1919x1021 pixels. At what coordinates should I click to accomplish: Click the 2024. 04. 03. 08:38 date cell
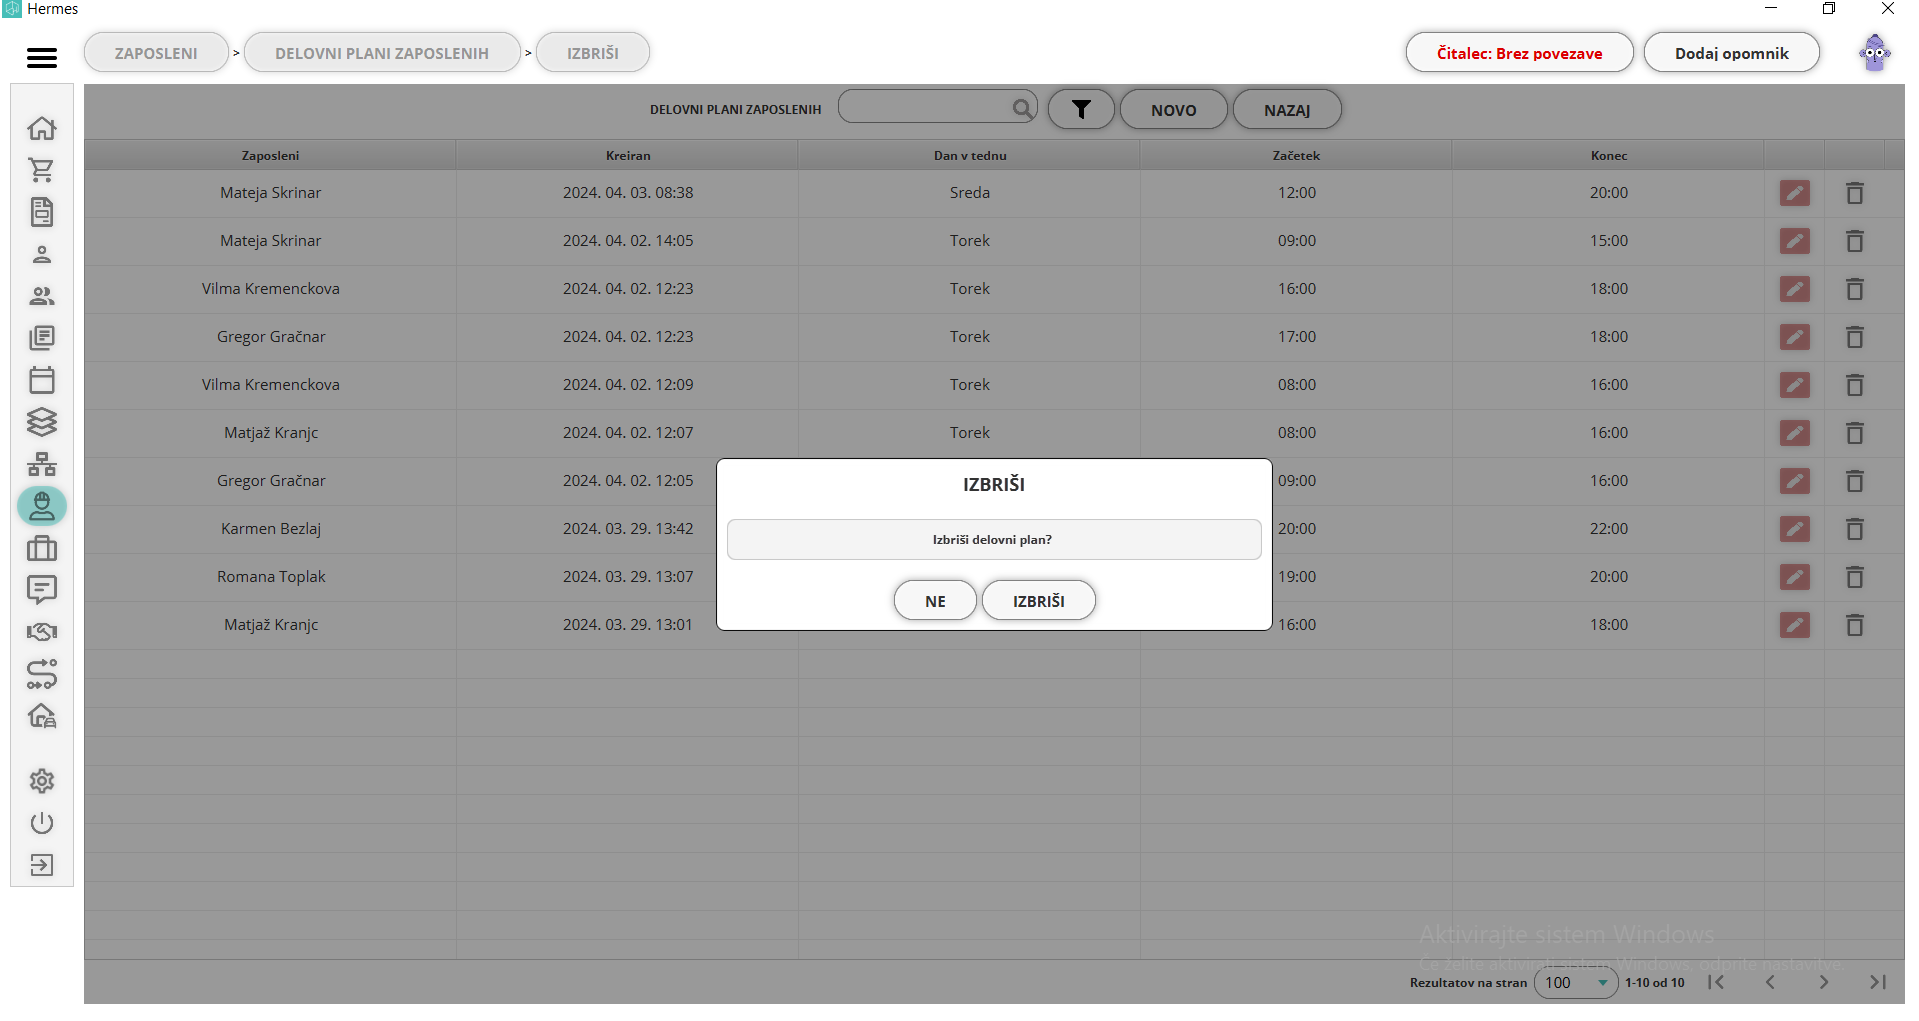pyautogui.click(x=628, y=193)
